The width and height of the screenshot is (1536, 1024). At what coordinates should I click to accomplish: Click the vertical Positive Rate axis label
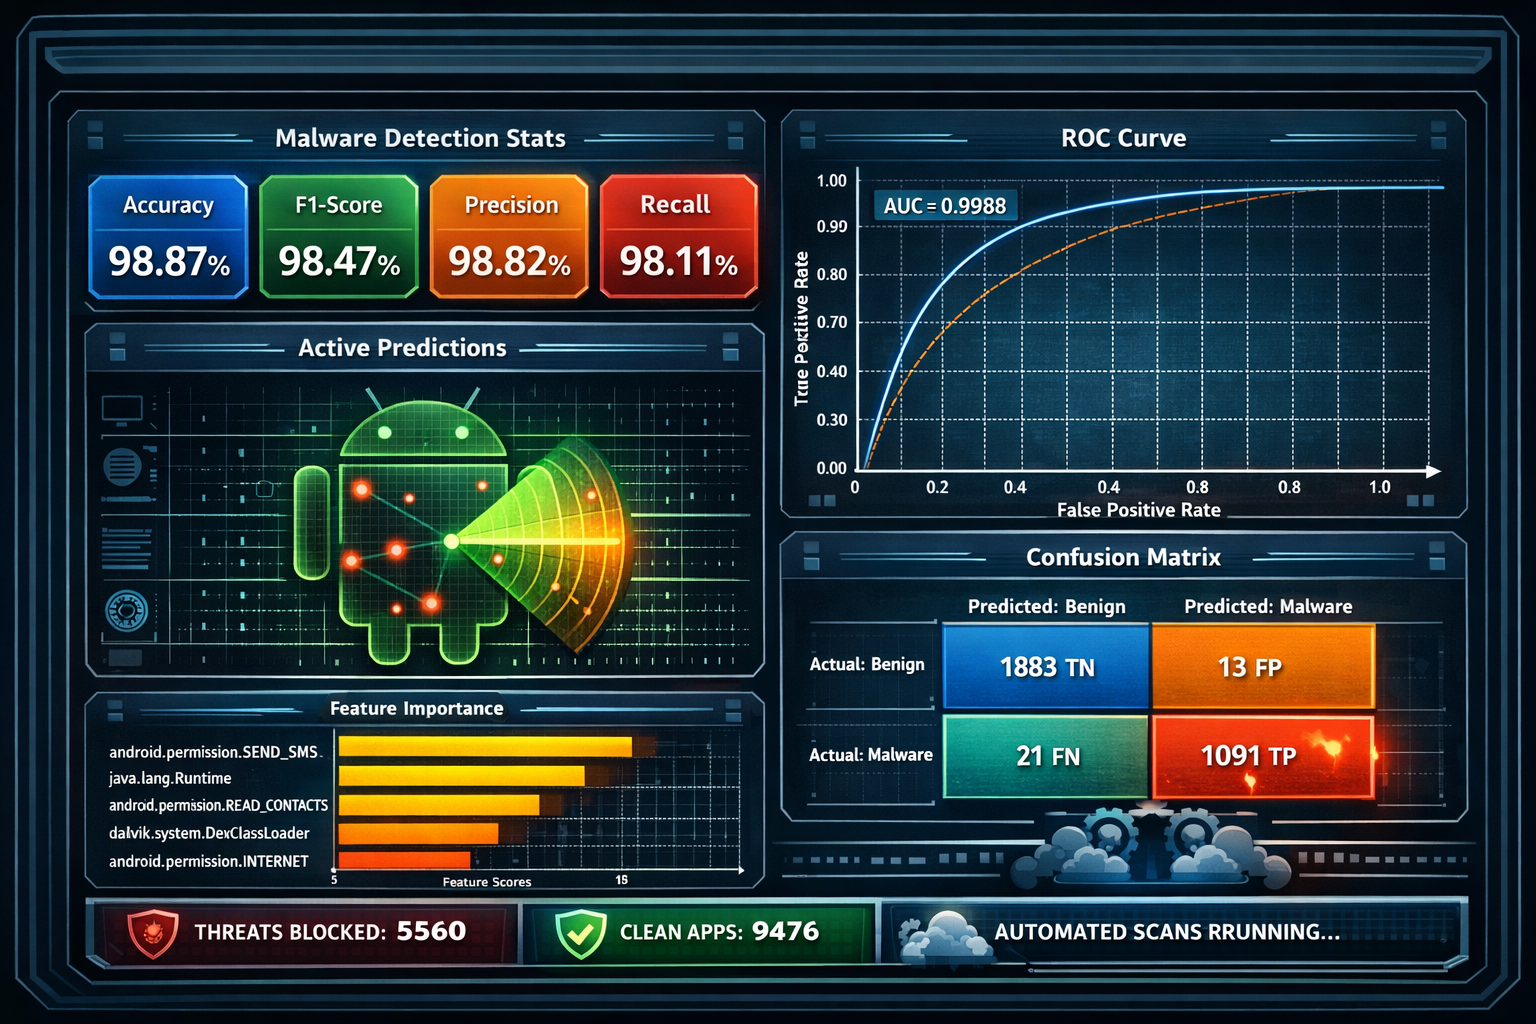(x=801, y=329)
